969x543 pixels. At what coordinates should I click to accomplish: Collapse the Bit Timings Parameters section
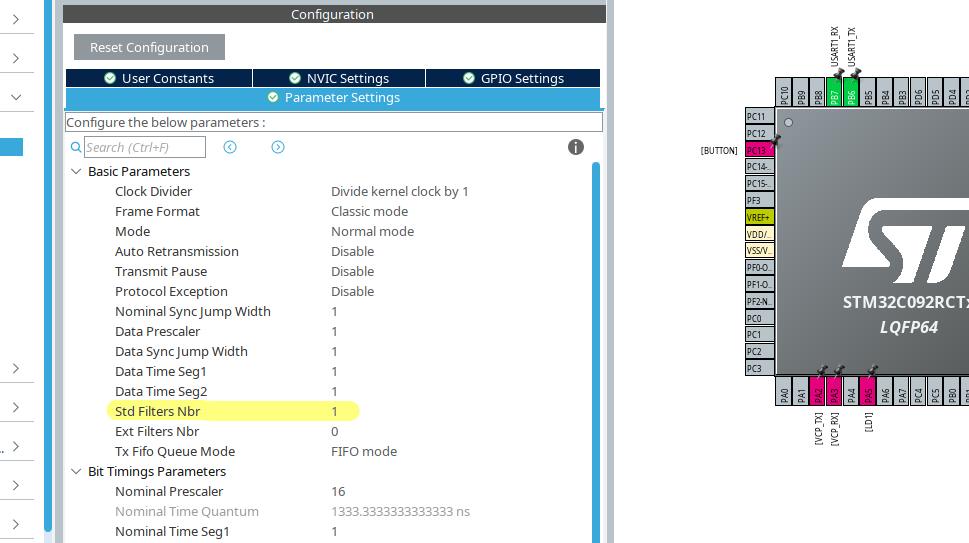(76, 472)
